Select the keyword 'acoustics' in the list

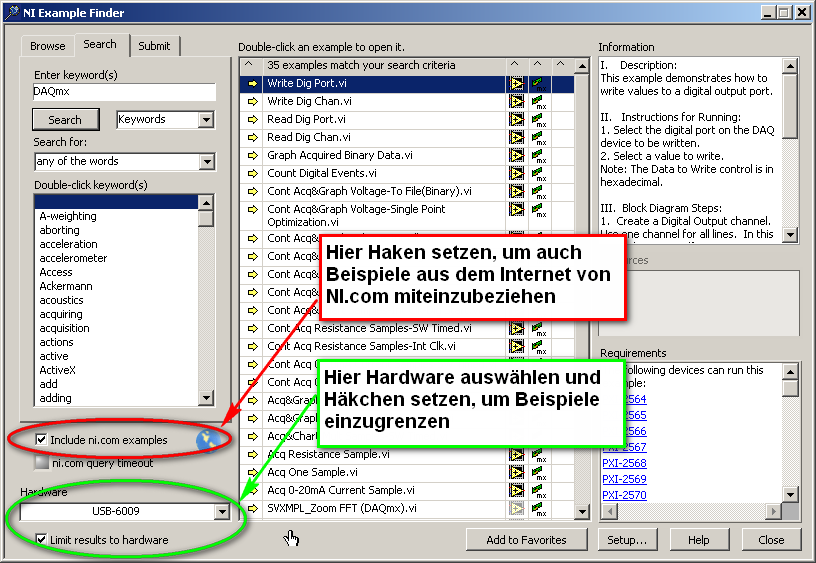coord(61,300)
